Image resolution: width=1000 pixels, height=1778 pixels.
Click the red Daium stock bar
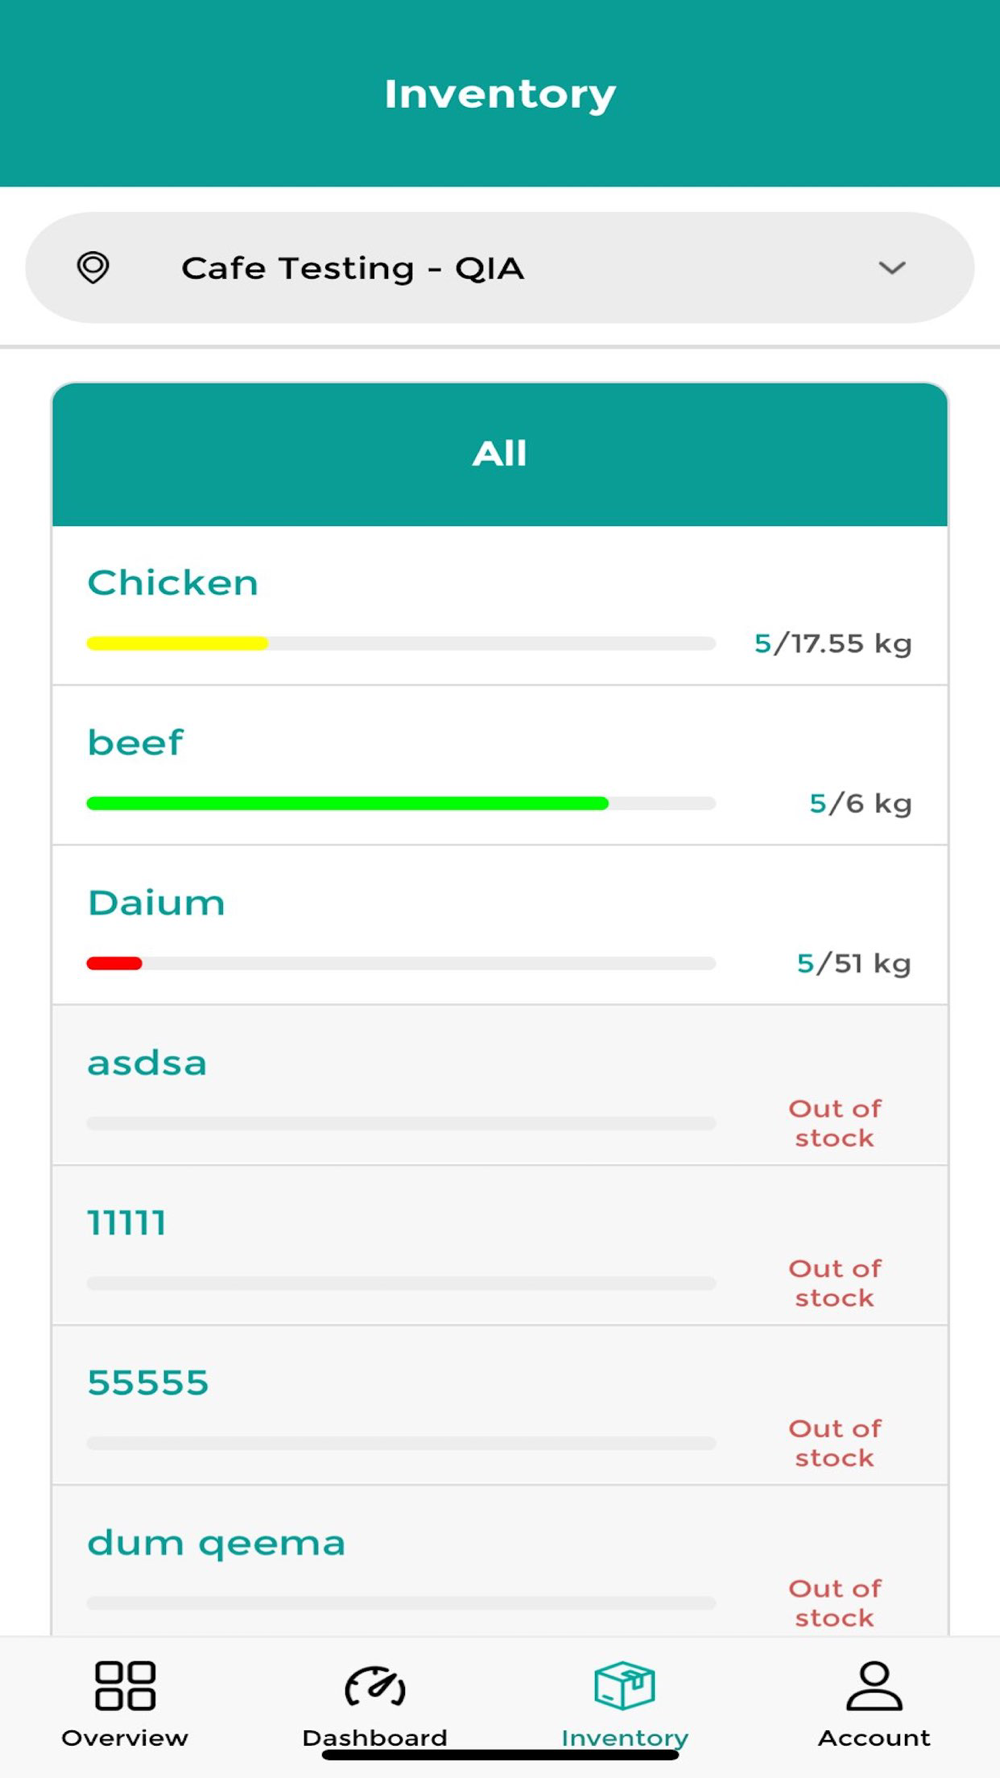tap(114, 963)
